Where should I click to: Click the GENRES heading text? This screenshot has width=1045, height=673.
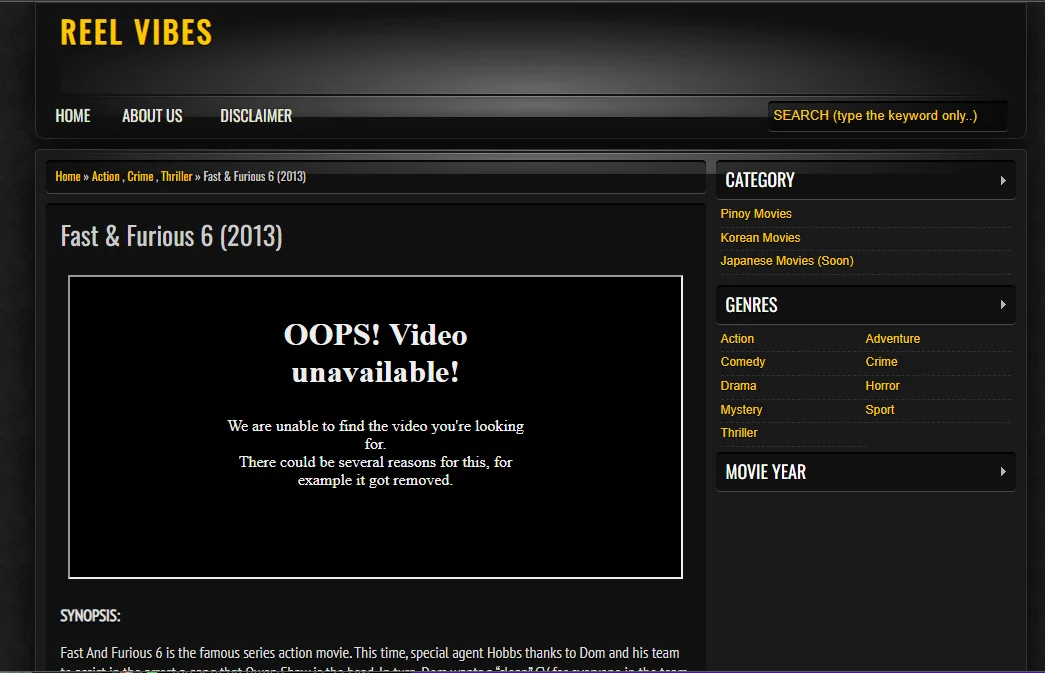(751, 305)
